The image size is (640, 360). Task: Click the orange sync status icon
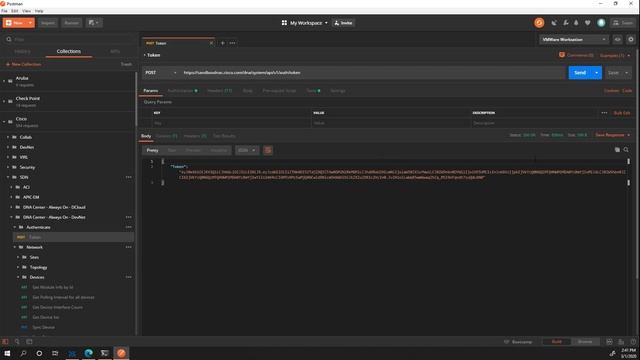[x=539, y=23]
